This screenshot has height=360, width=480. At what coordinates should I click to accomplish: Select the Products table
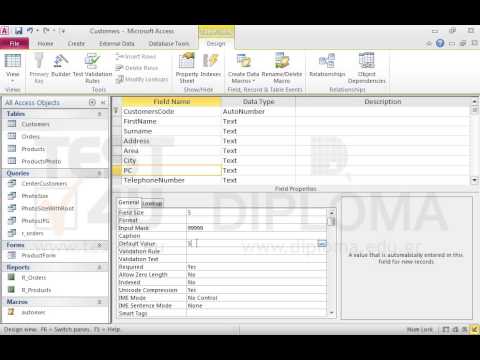point(33,149)
